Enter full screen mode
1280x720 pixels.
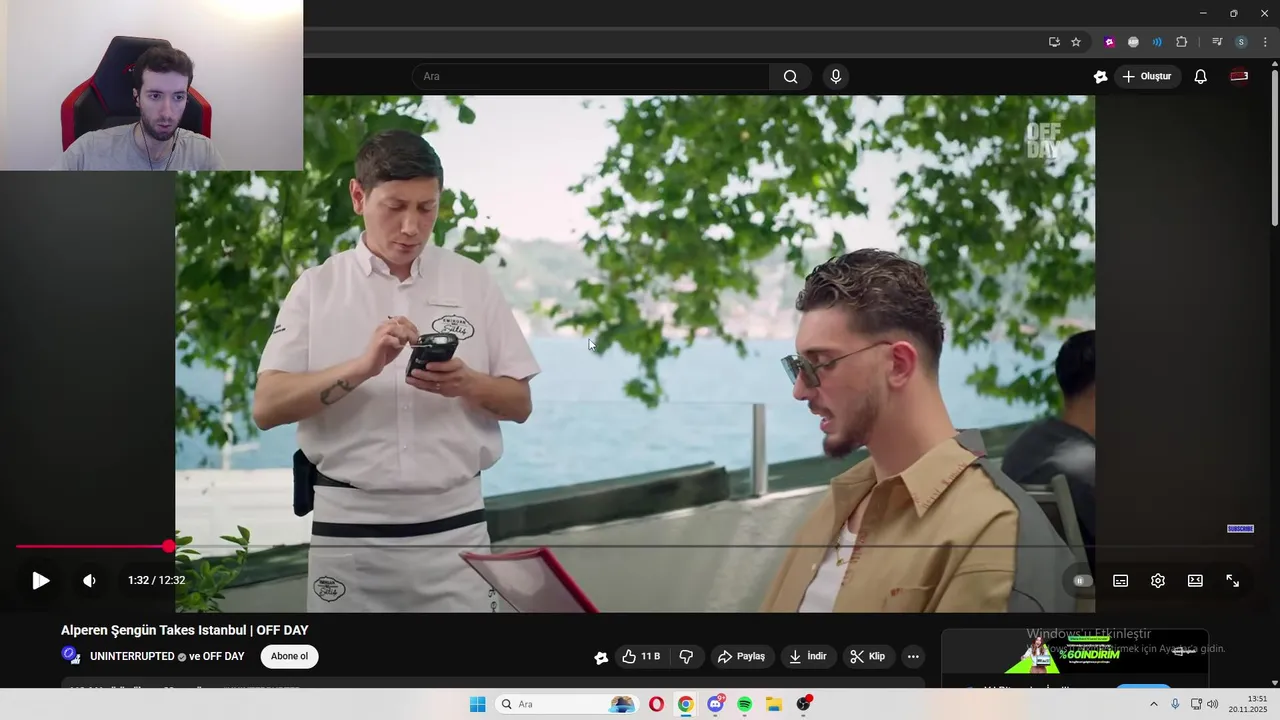coord(1232,581)
